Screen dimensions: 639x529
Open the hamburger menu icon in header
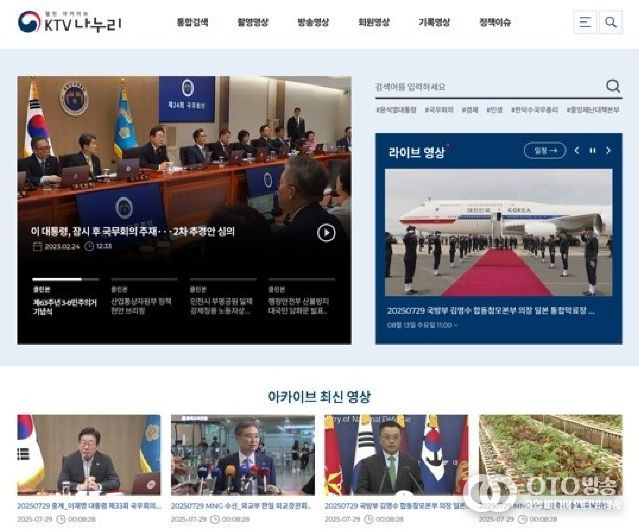tap(586, 22)
